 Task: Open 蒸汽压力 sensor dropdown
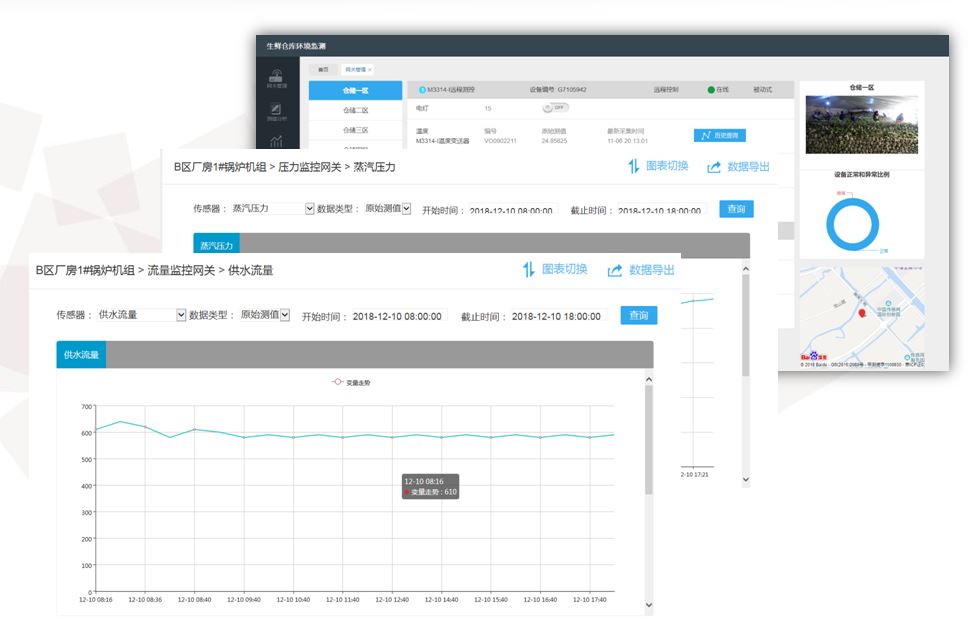(x=308, y=209)
